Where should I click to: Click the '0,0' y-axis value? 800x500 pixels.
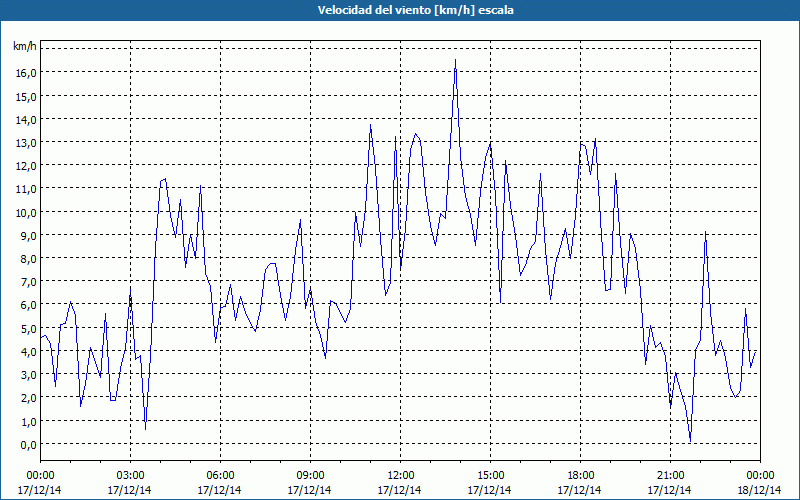[28, 445]
